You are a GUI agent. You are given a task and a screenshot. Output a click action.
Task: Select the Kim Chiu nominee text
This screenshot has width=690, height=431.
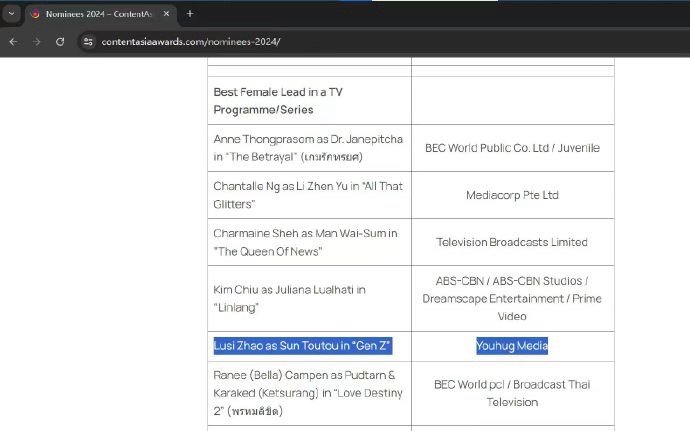tap(290, 298)
